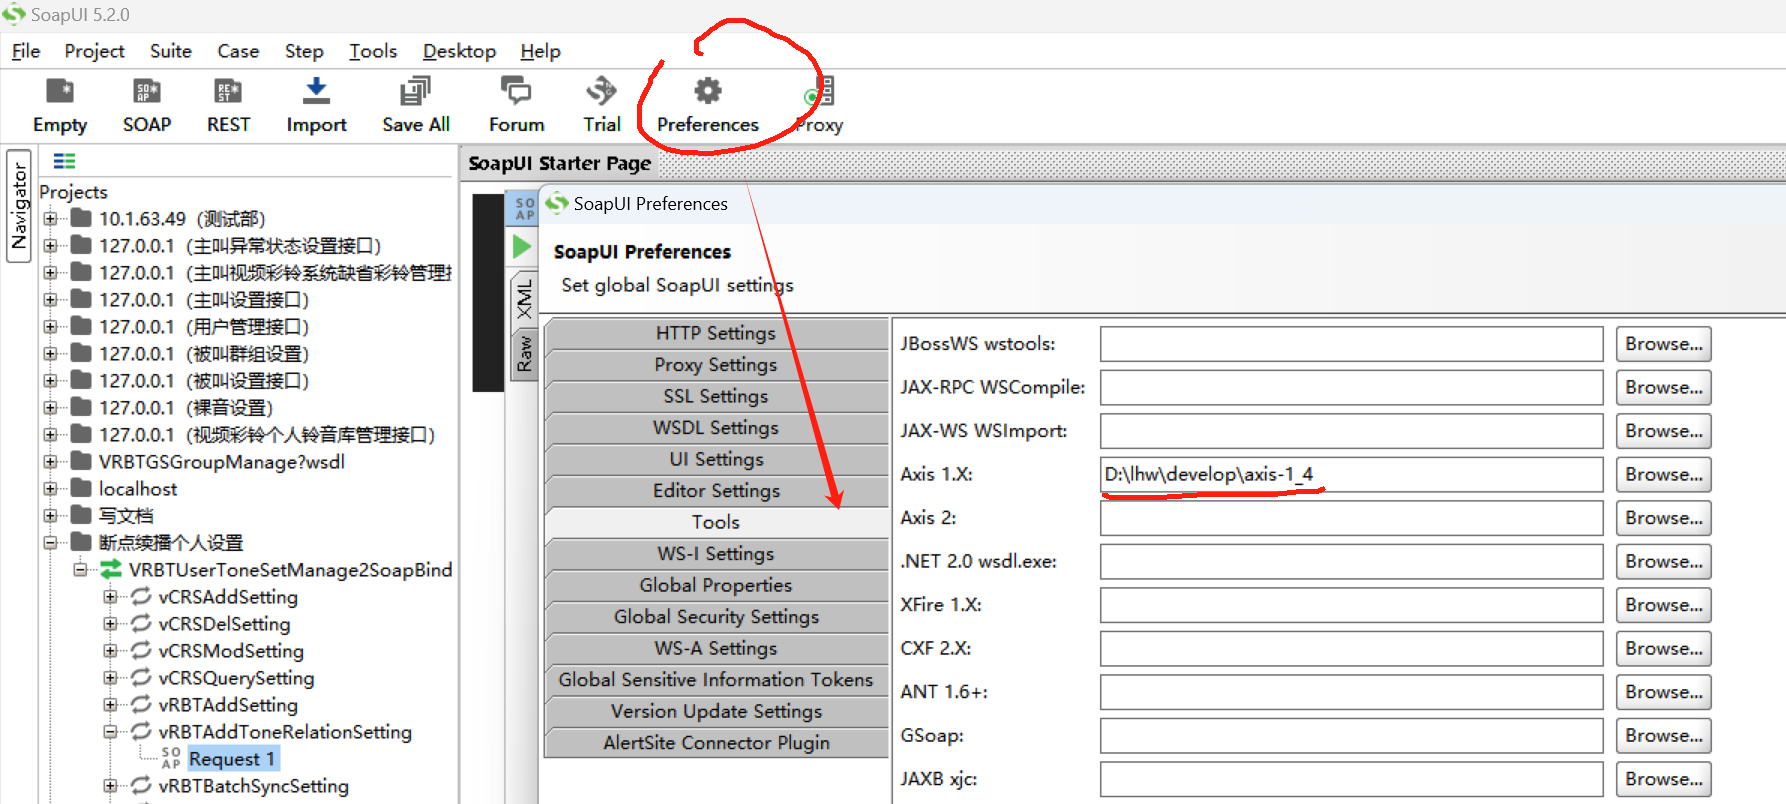
Task: Click the Axis 1.X path field
Action: coord(1352,474)
